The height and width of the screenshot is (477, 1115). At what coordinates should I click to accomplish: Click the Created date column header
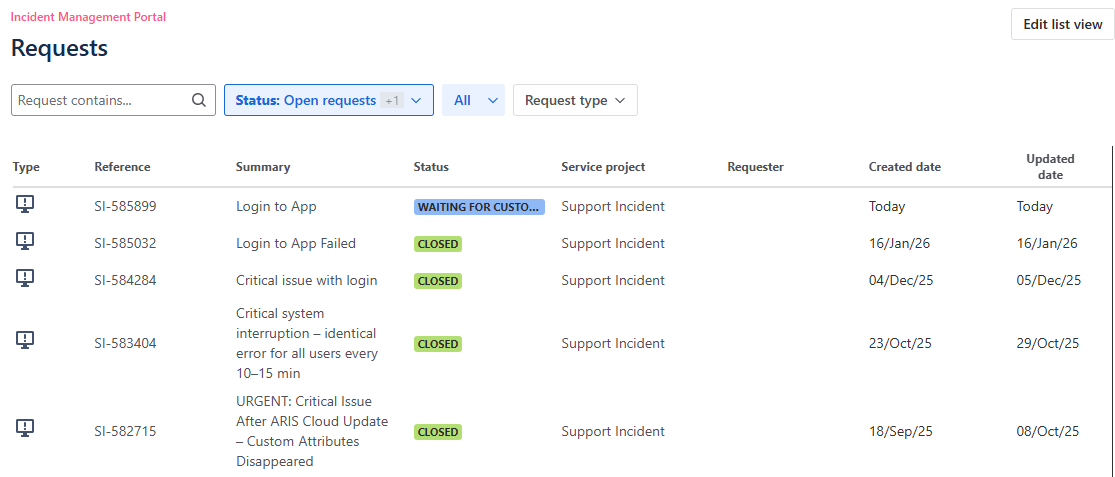tap(904, 167)
